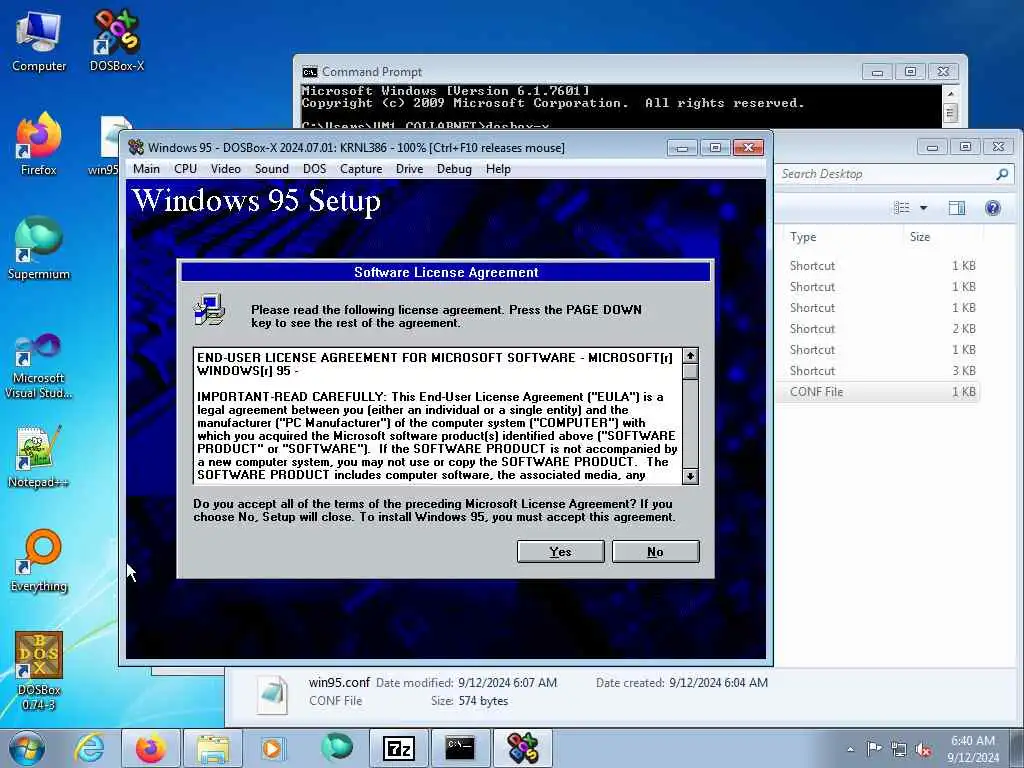The width and height of the screenshot is (1024, 768).
Task: Click the date created value 9/12/2024 6:04 AM
Action: tap(718, 682)
